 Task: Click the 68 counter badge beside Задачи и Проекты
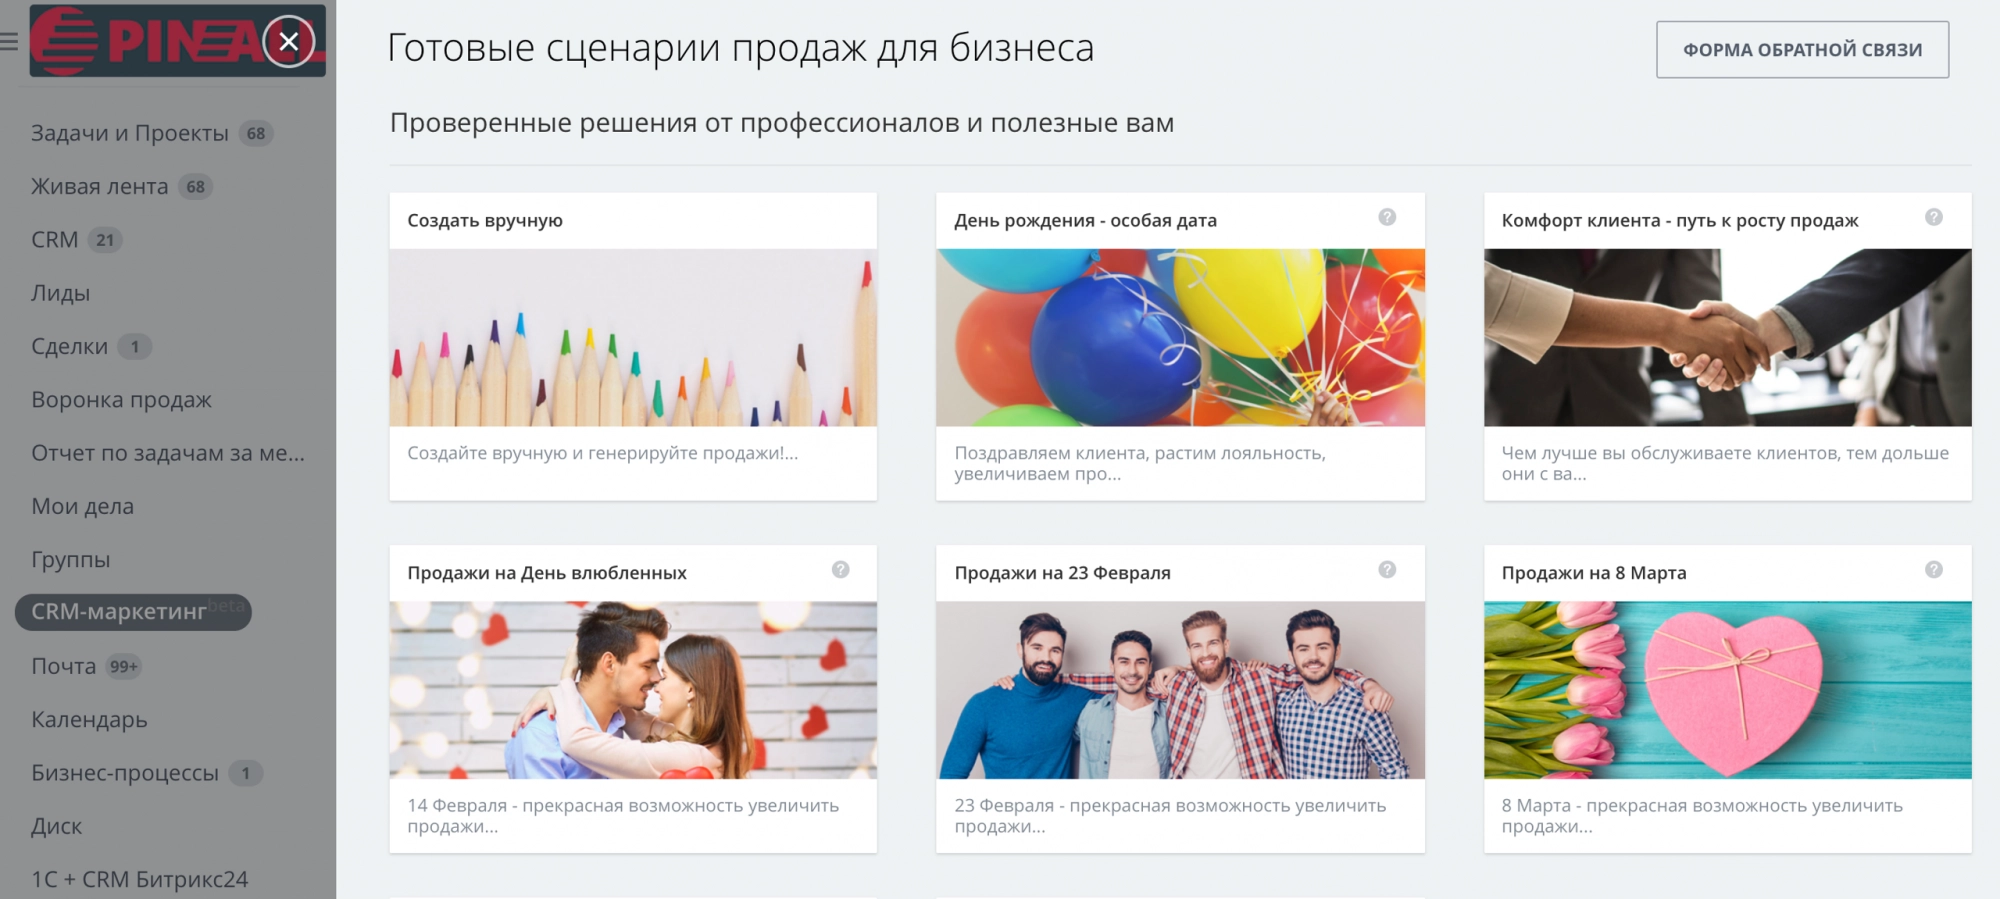point(256,133)
